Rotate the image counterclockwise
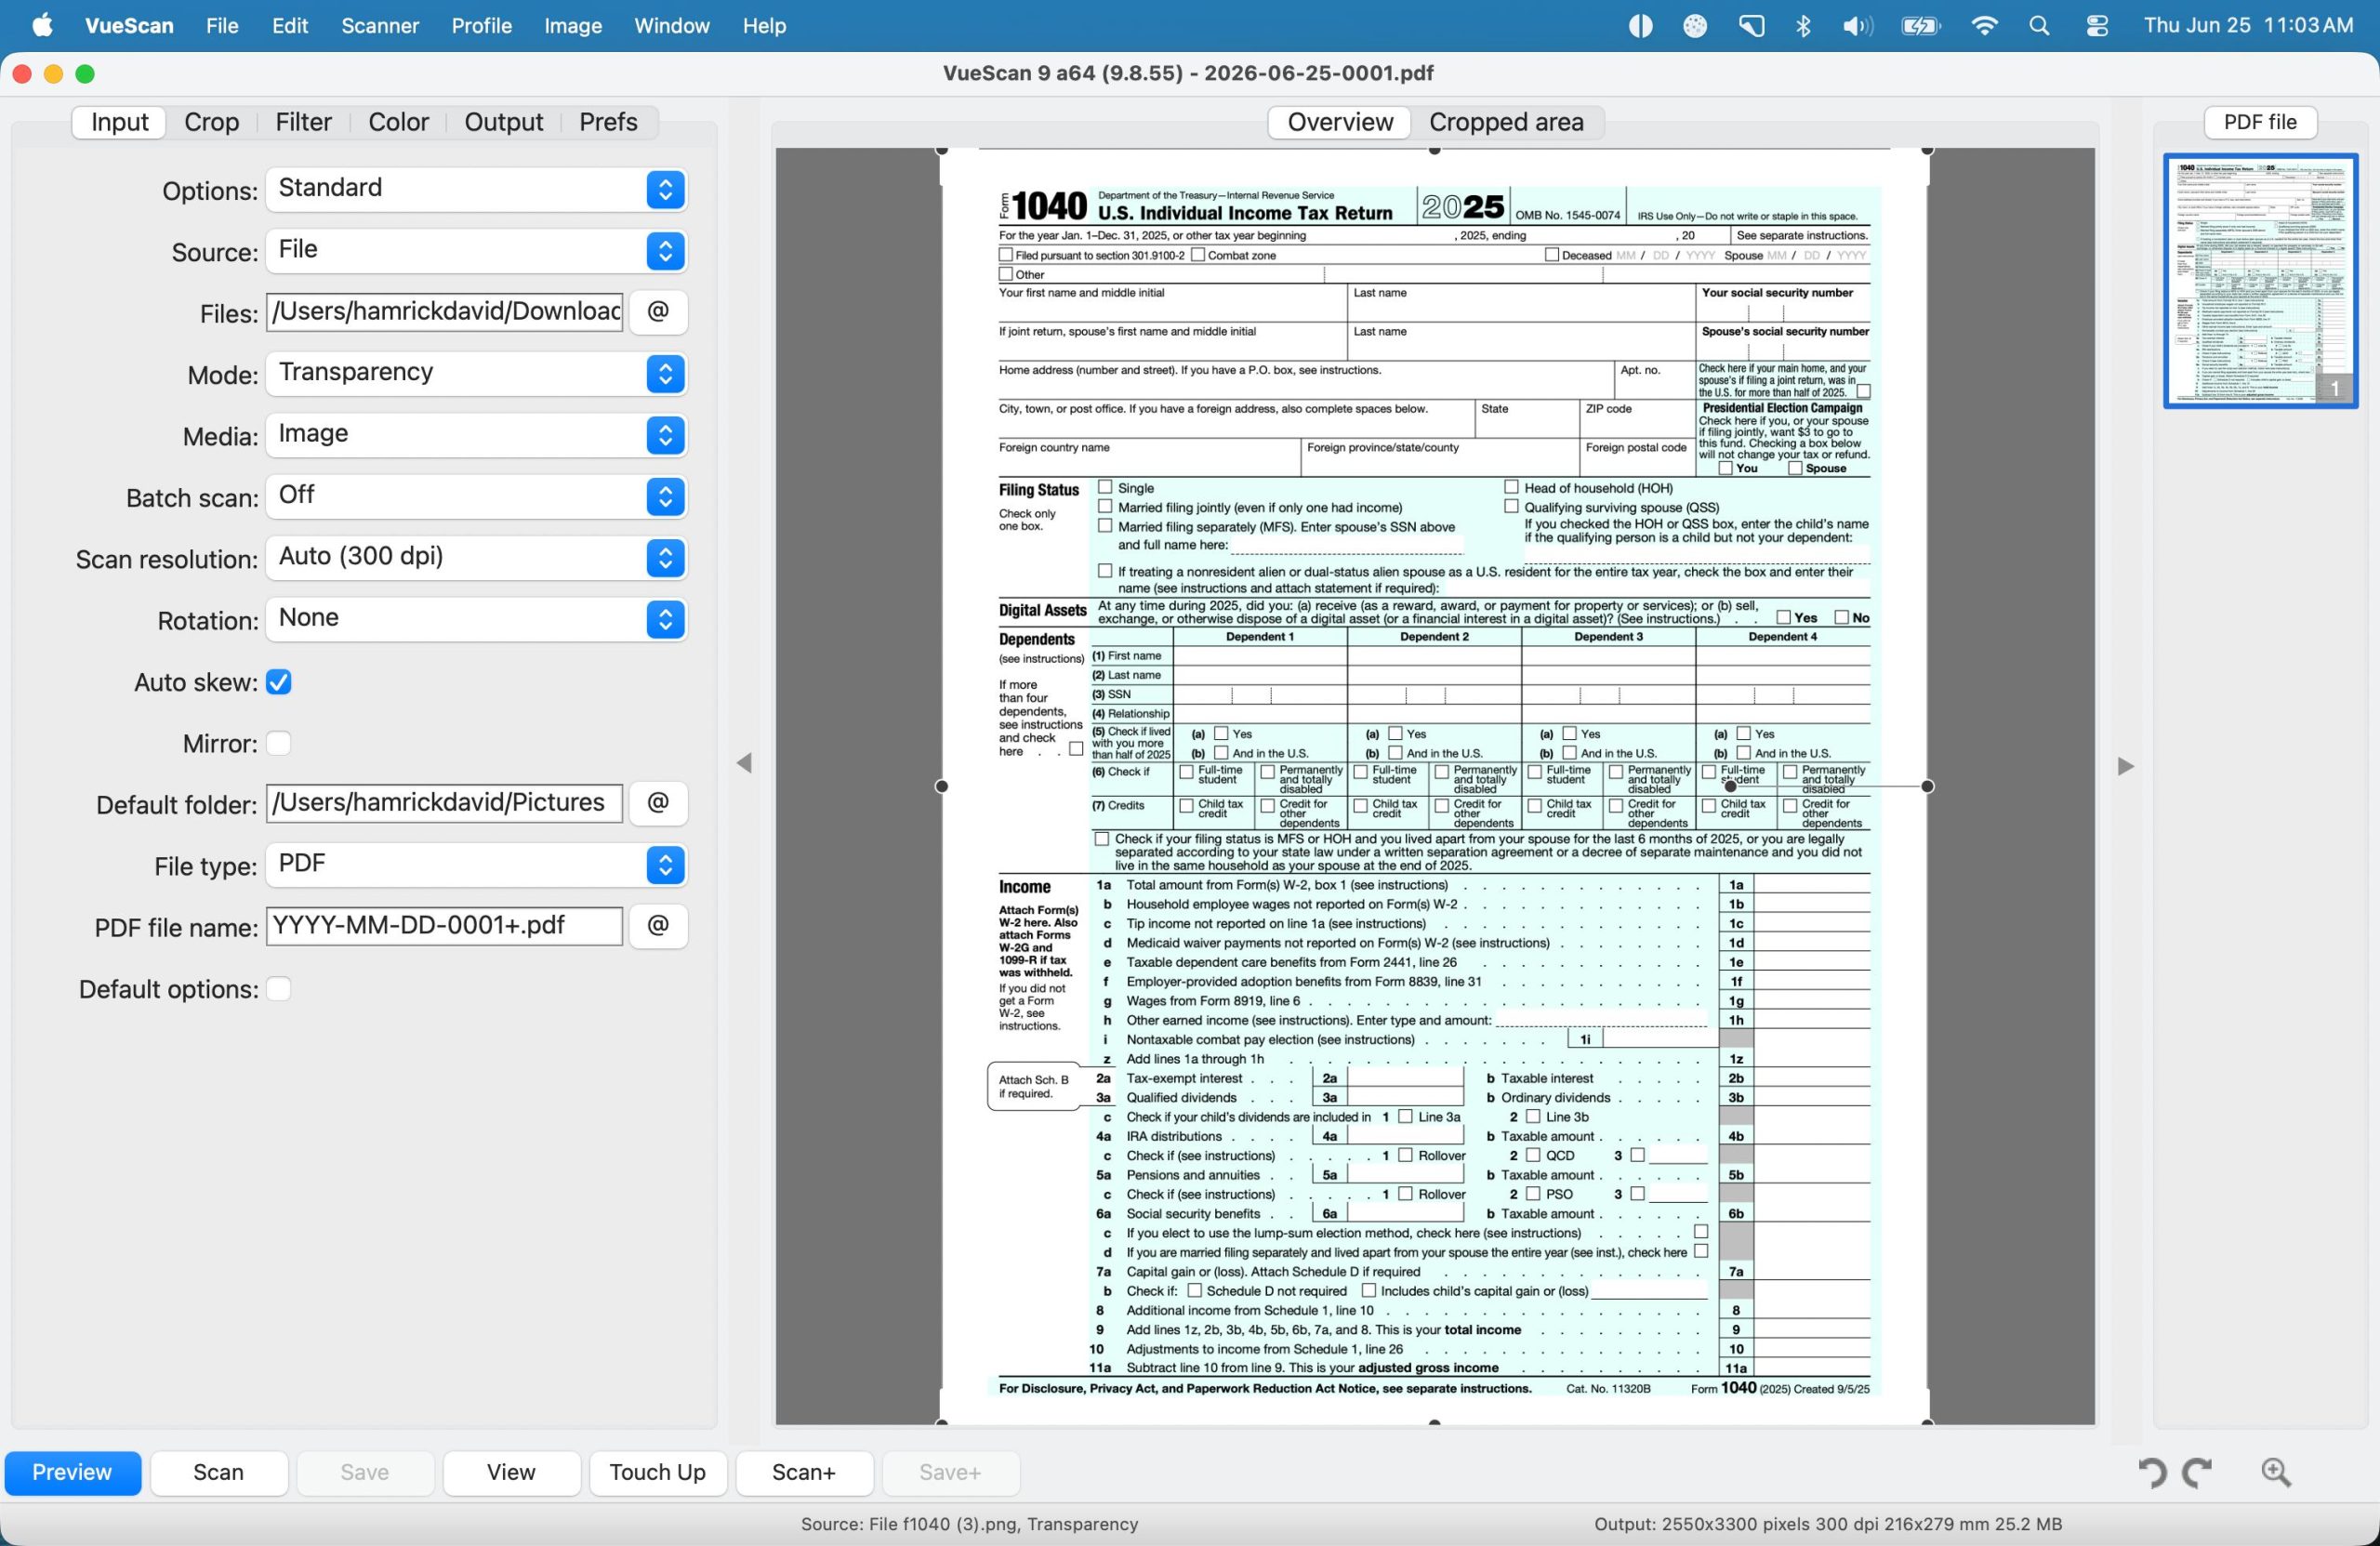The width and height of the screenshot is (2380, 1546). (x=2152, y=1472)
